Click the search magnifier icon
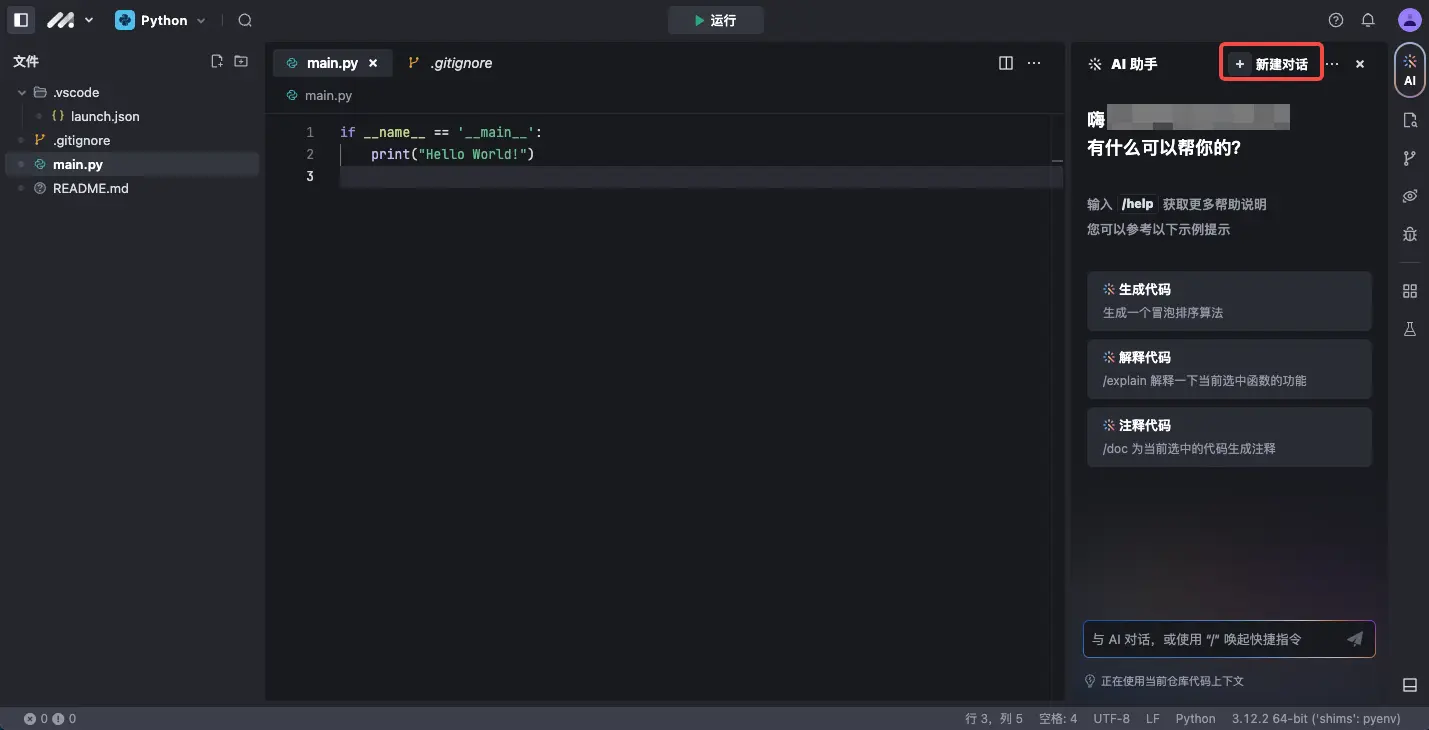The width and height of the screenshot is (1429, 730). pyautogui.click(x=245, y=20)
